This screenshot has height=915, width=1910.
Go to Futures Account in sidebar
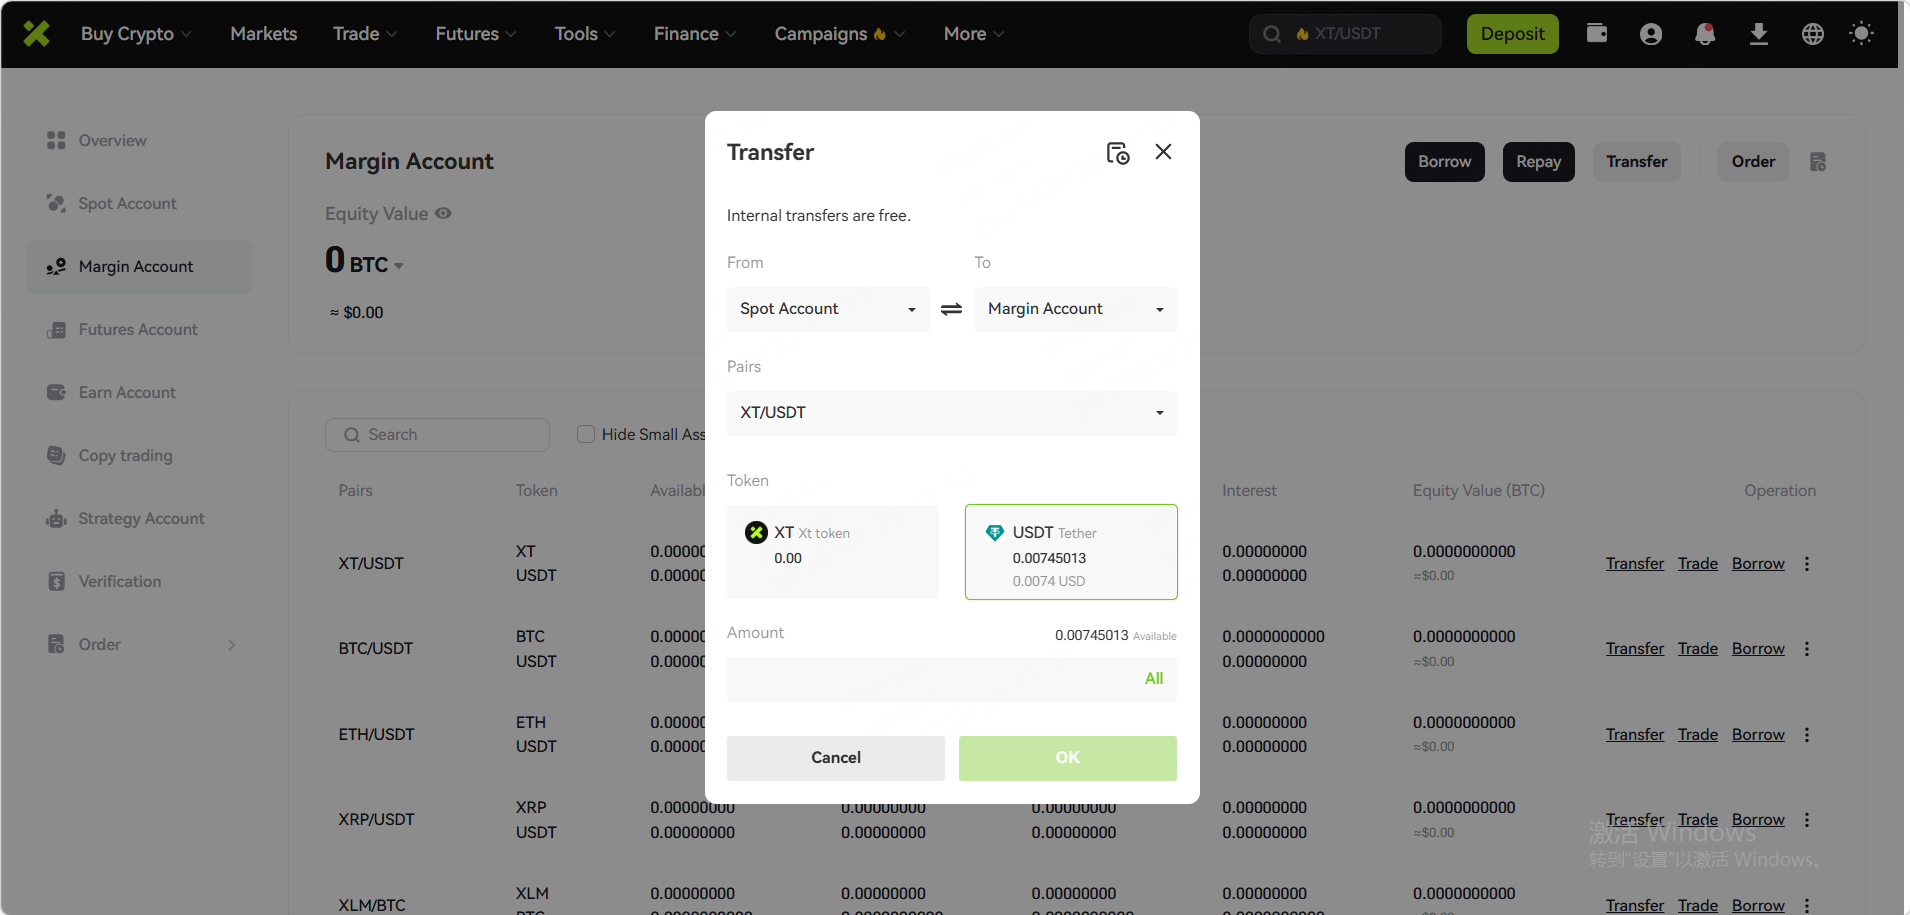pyautogui.click(x=138, y=330)
